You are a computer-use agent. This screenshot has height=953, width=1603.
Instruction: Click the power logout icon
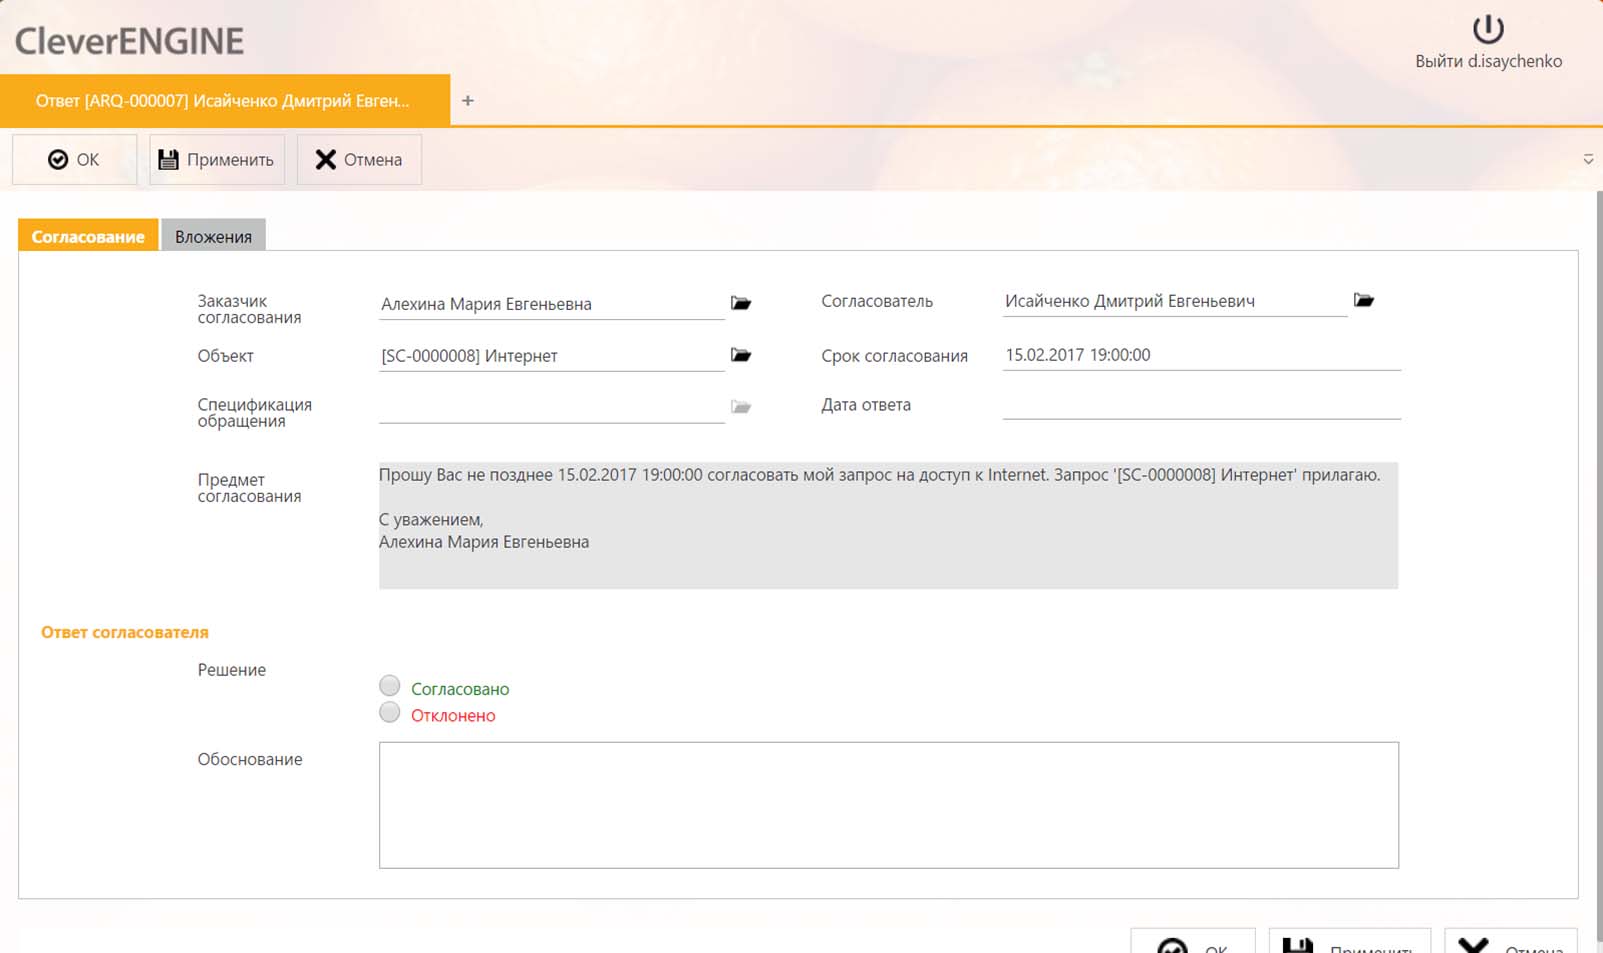[x=1488, y=29]
